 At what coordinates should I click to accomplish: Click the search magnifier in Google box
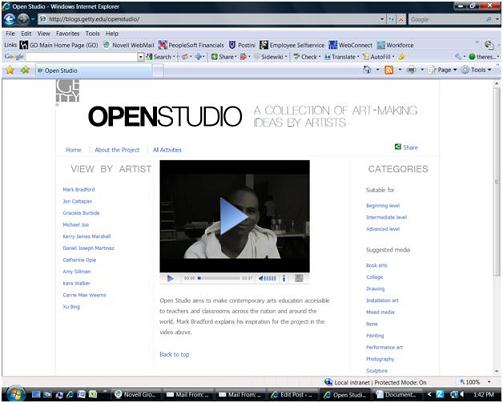point(489,20)
